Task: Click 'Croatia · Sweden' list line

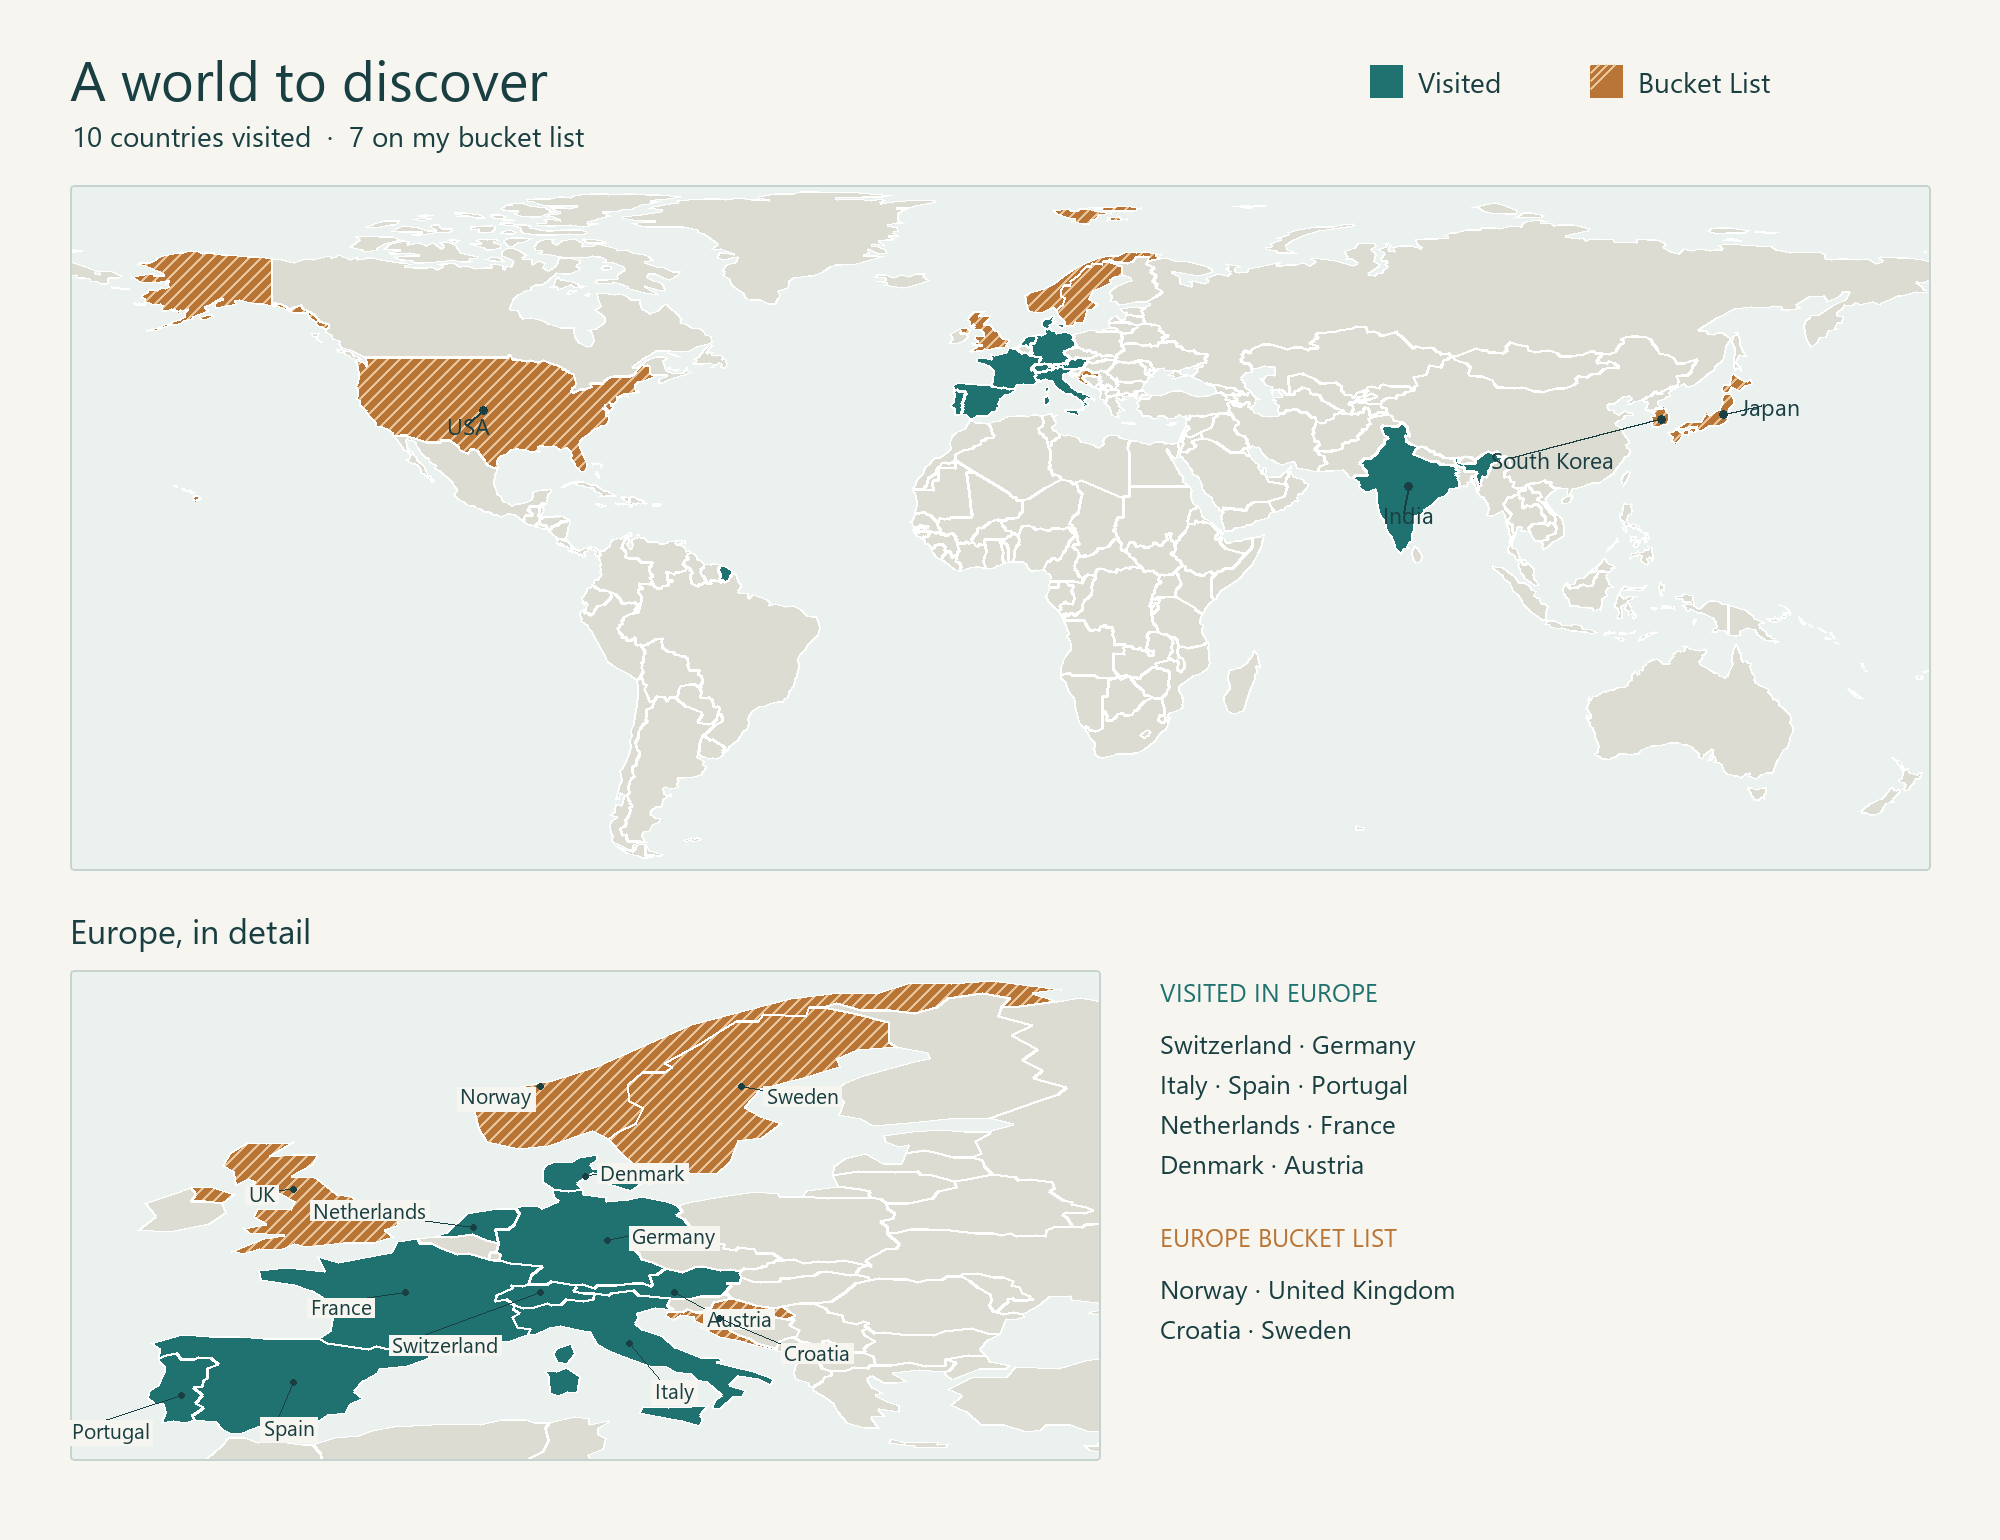Action: tap(1255, 1331)
